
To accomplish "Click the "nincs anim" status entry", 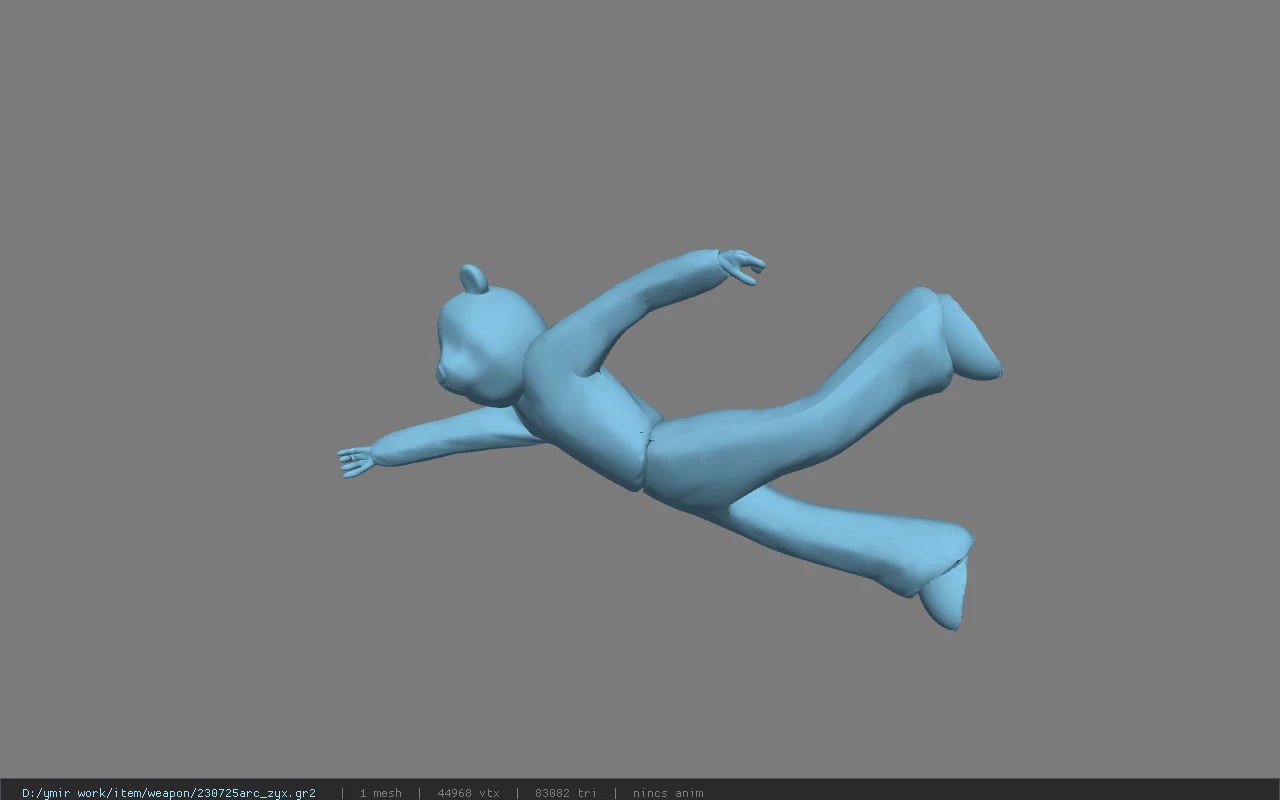I will click(x=668, y=793).
